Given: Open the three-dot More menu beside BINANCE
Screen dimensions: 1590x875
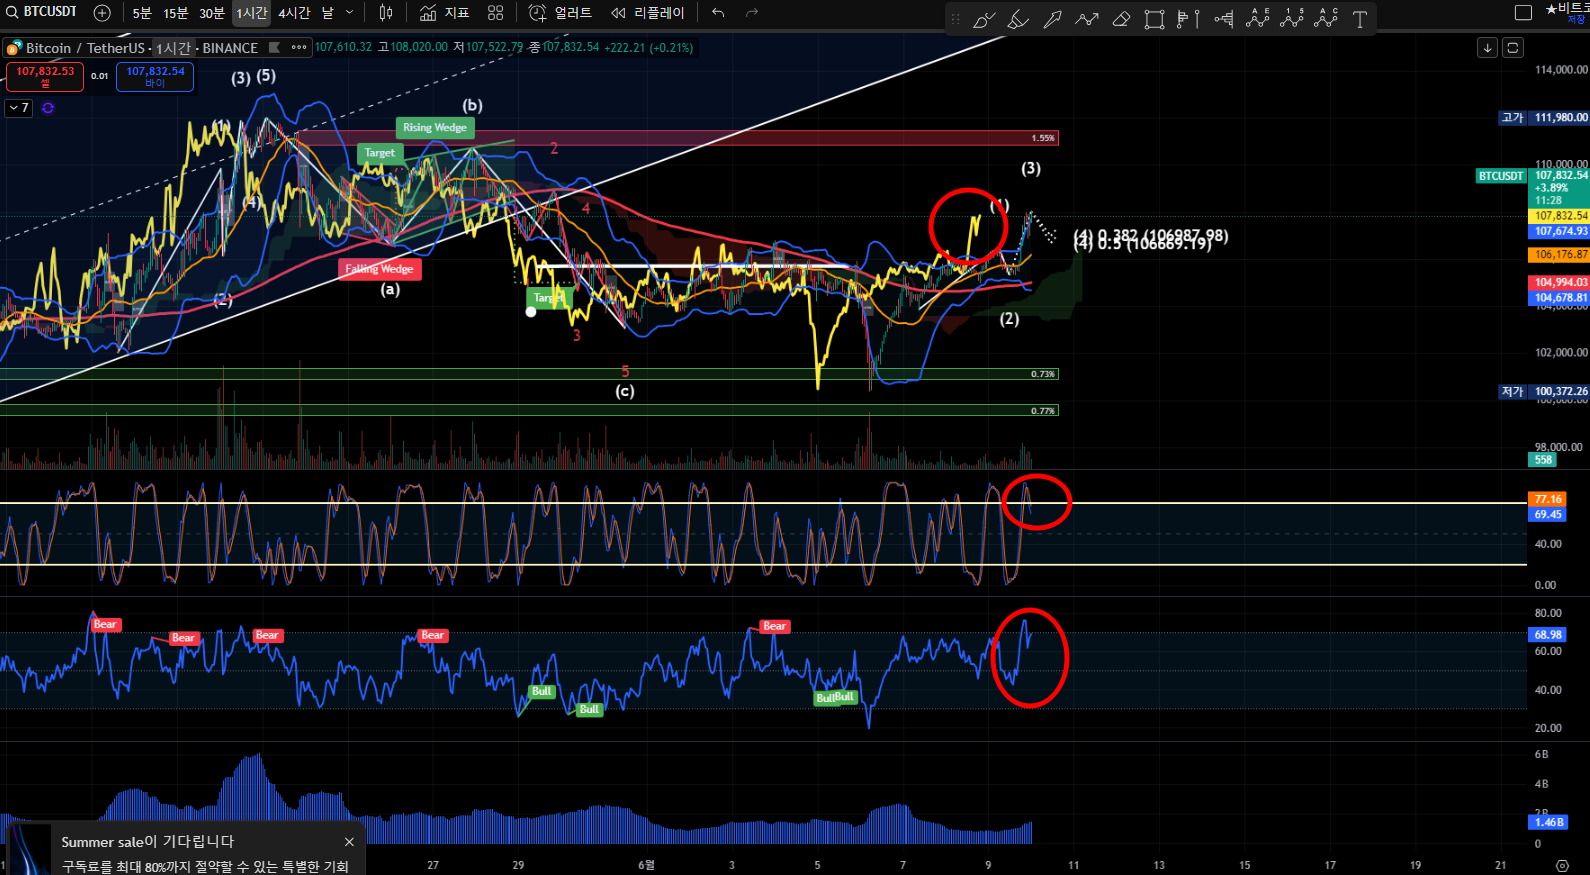Looking at the screenshot, I should (299, 47).
